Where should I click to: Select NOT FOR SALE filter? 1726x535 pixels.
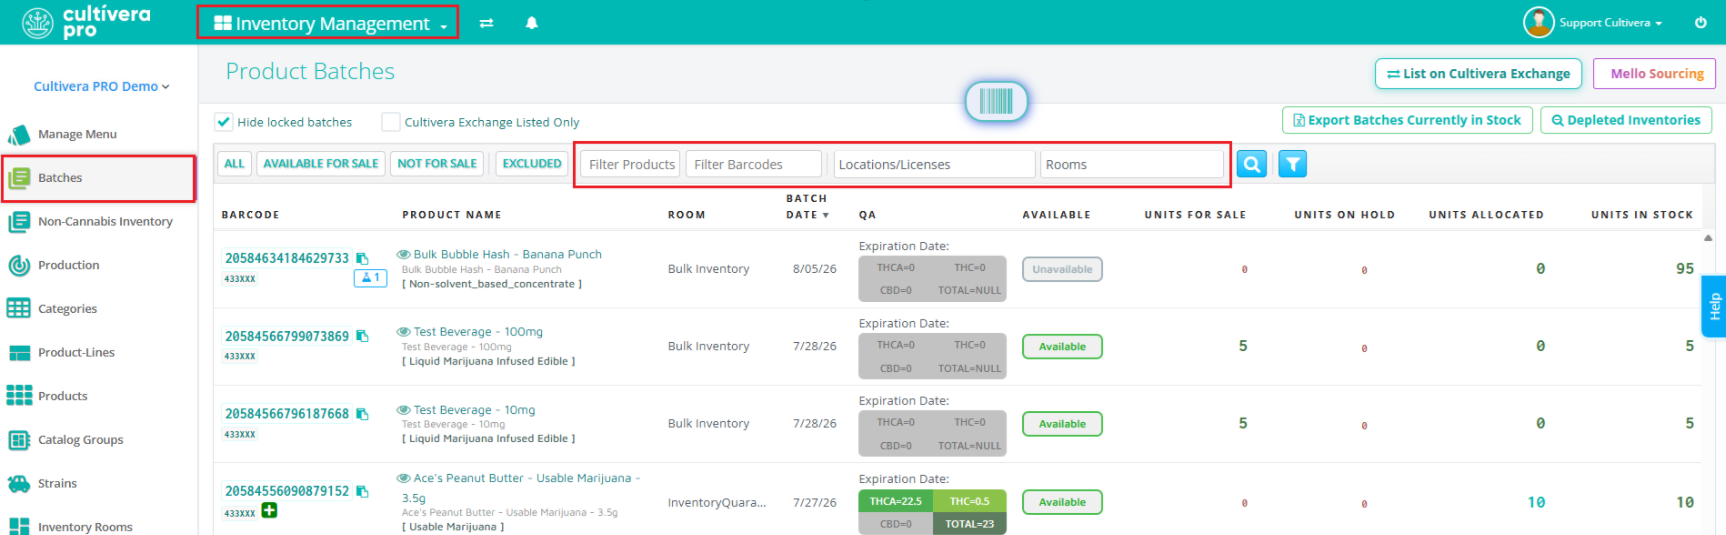pyautogui.click(x=437, y=164)
